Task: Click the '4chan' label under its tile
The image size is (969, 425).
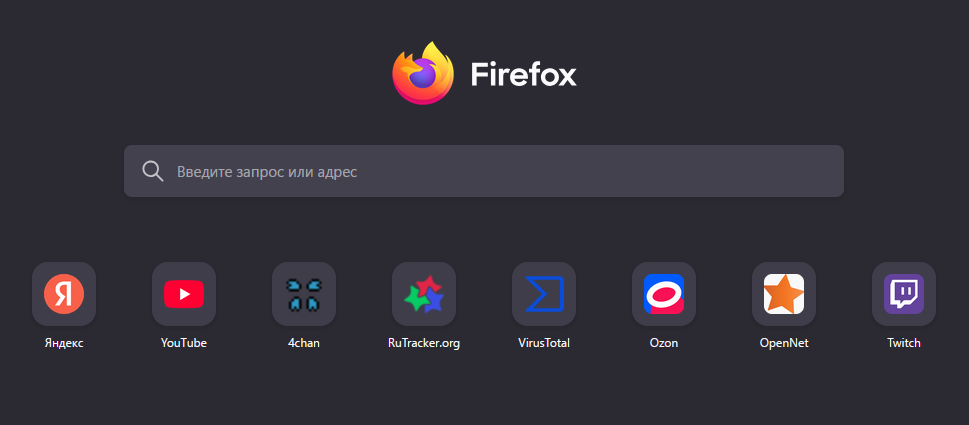Action: [304, 343]
